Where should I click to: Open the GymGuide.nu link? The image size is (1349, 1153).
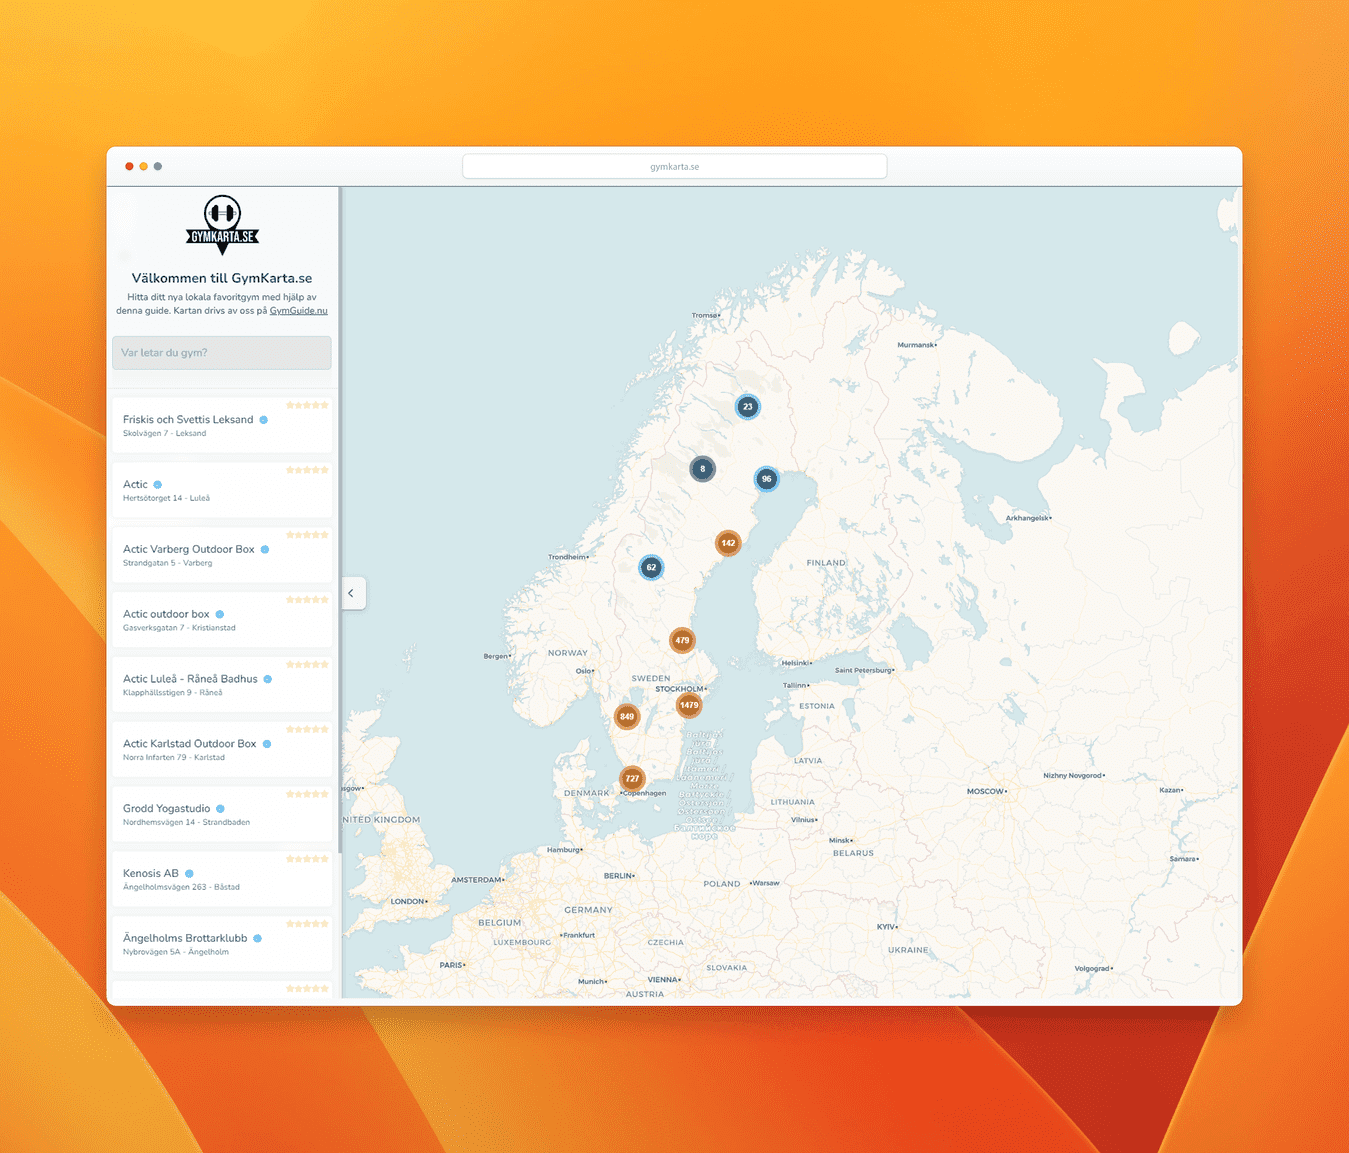pyautogui.click(x=298, y=311)
